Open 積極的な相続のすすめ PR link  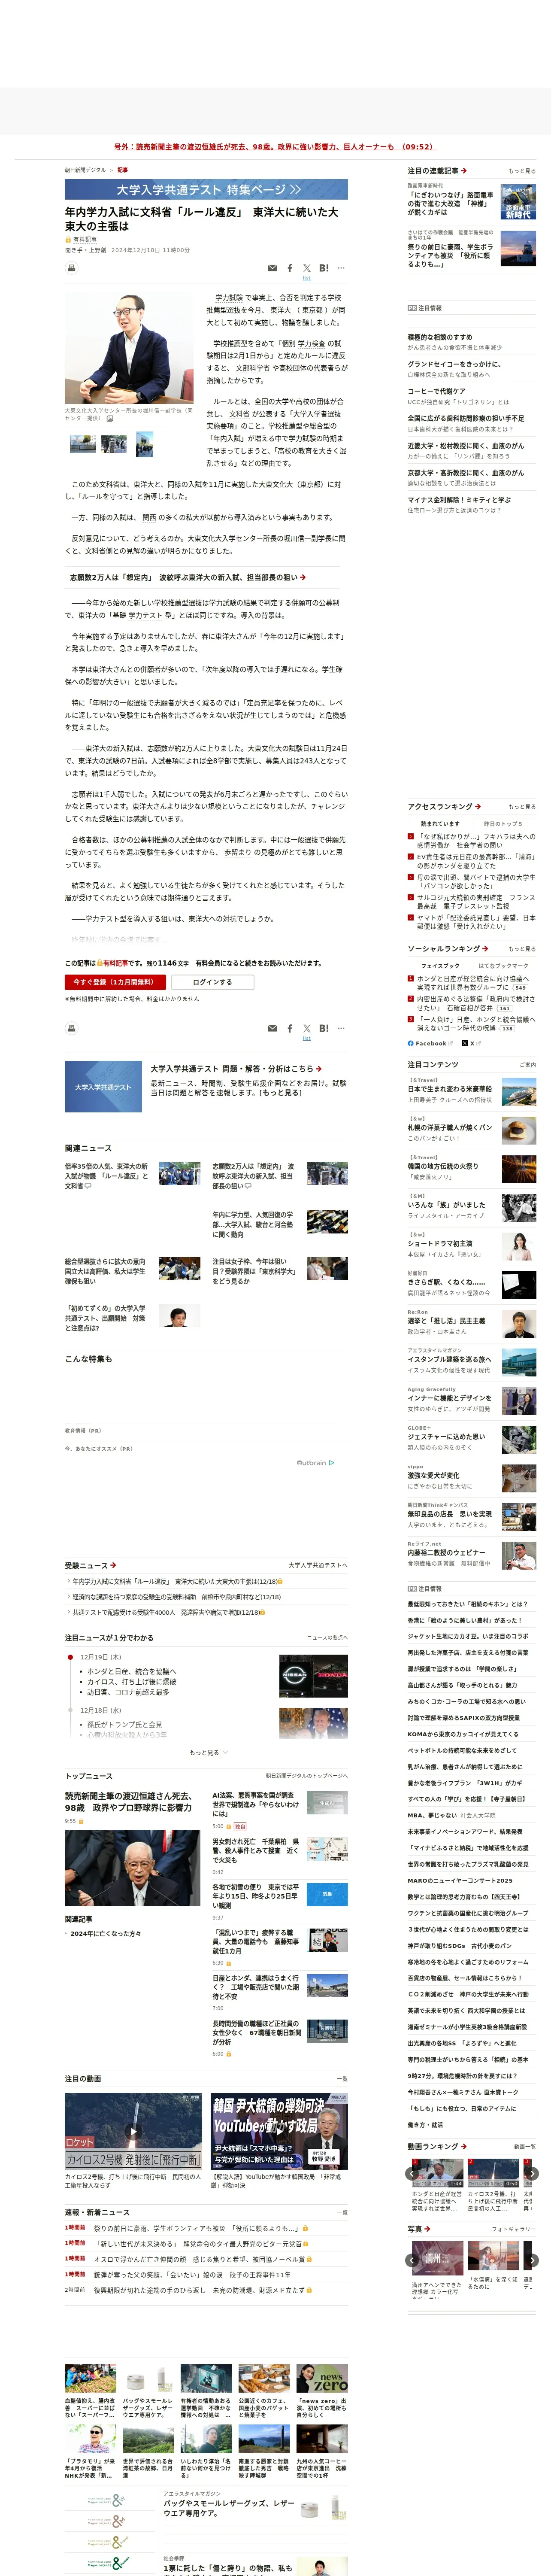440,337
